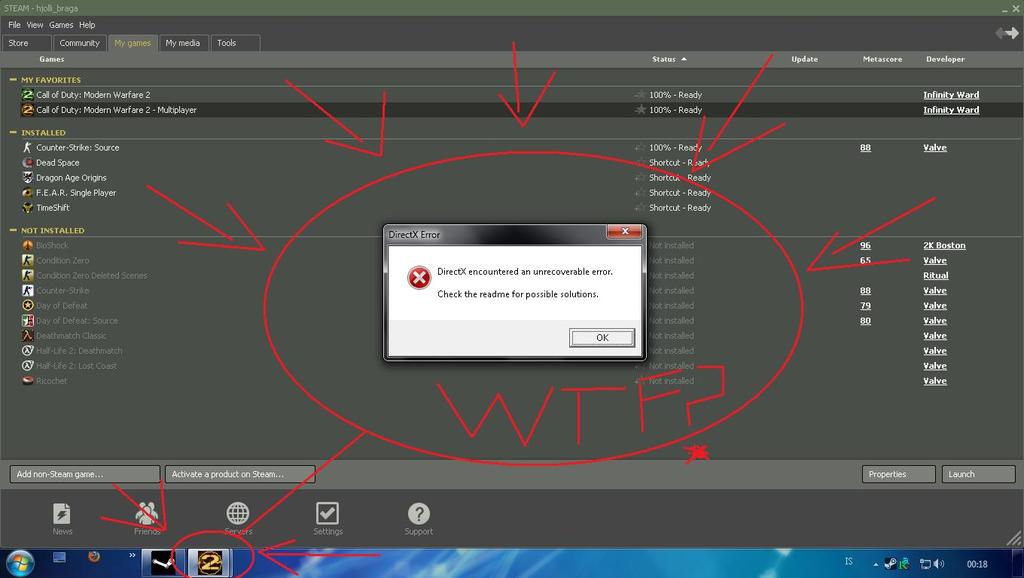1024x578 pixels.
Task: Open the View menu
Action: pos(35,25)
